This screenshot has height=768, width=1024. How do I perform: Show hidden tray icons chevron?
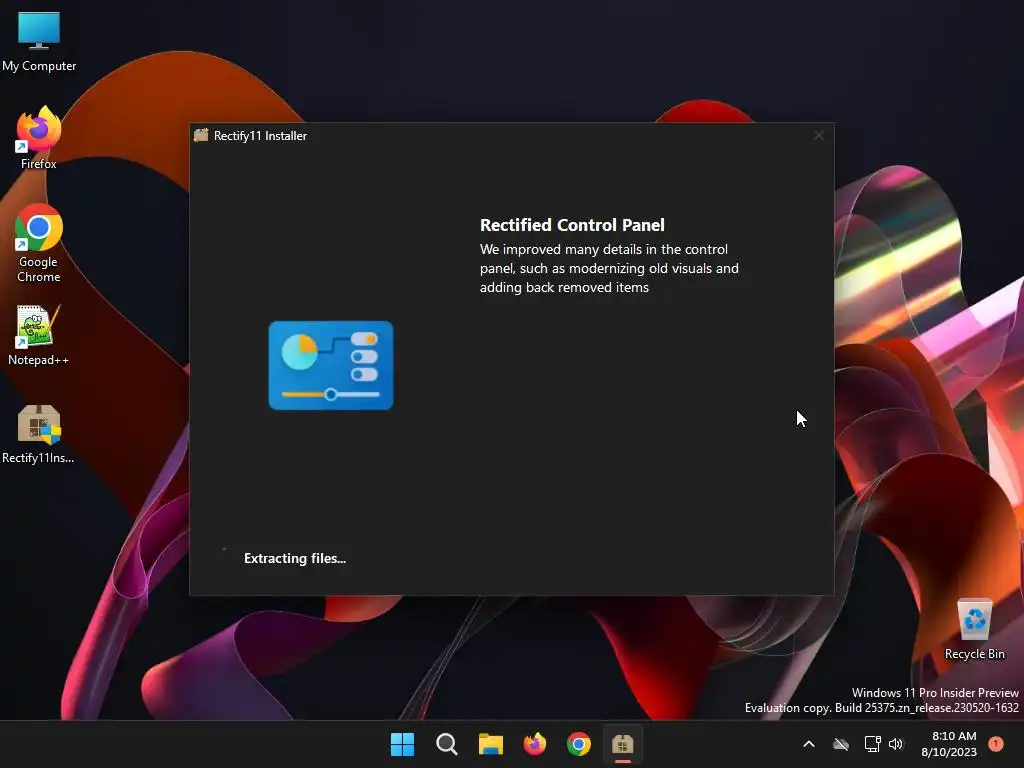[808, 744]
